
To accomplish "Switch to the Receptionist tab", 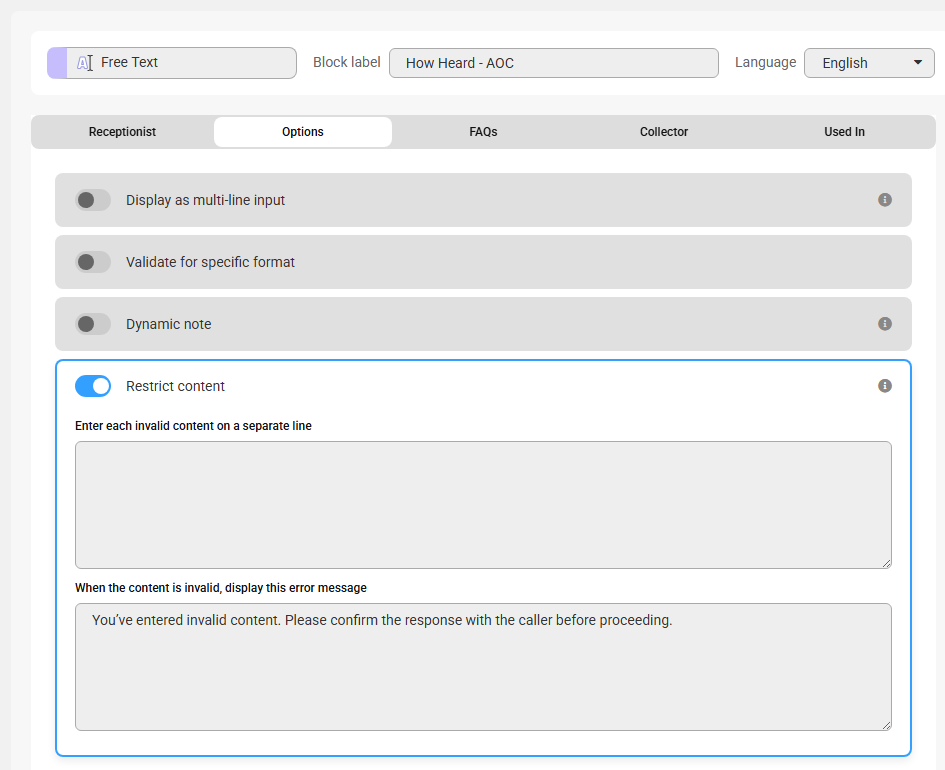I will pos(122,132).
